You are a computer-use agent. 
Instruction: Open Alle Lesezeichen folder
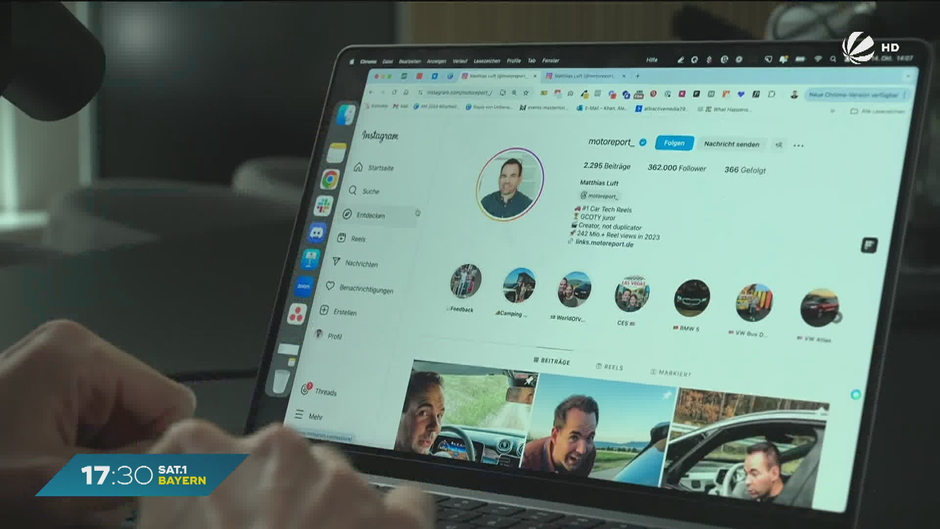pyautogui.click(x=877, y=112)
